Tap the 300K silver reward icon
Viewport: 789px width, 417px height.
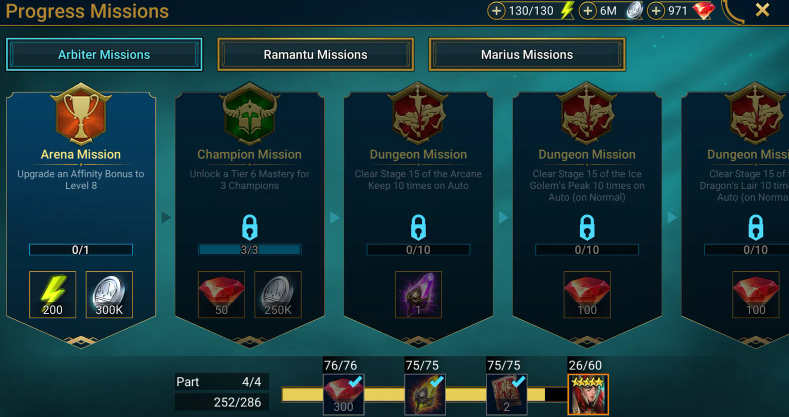(109, 294)
